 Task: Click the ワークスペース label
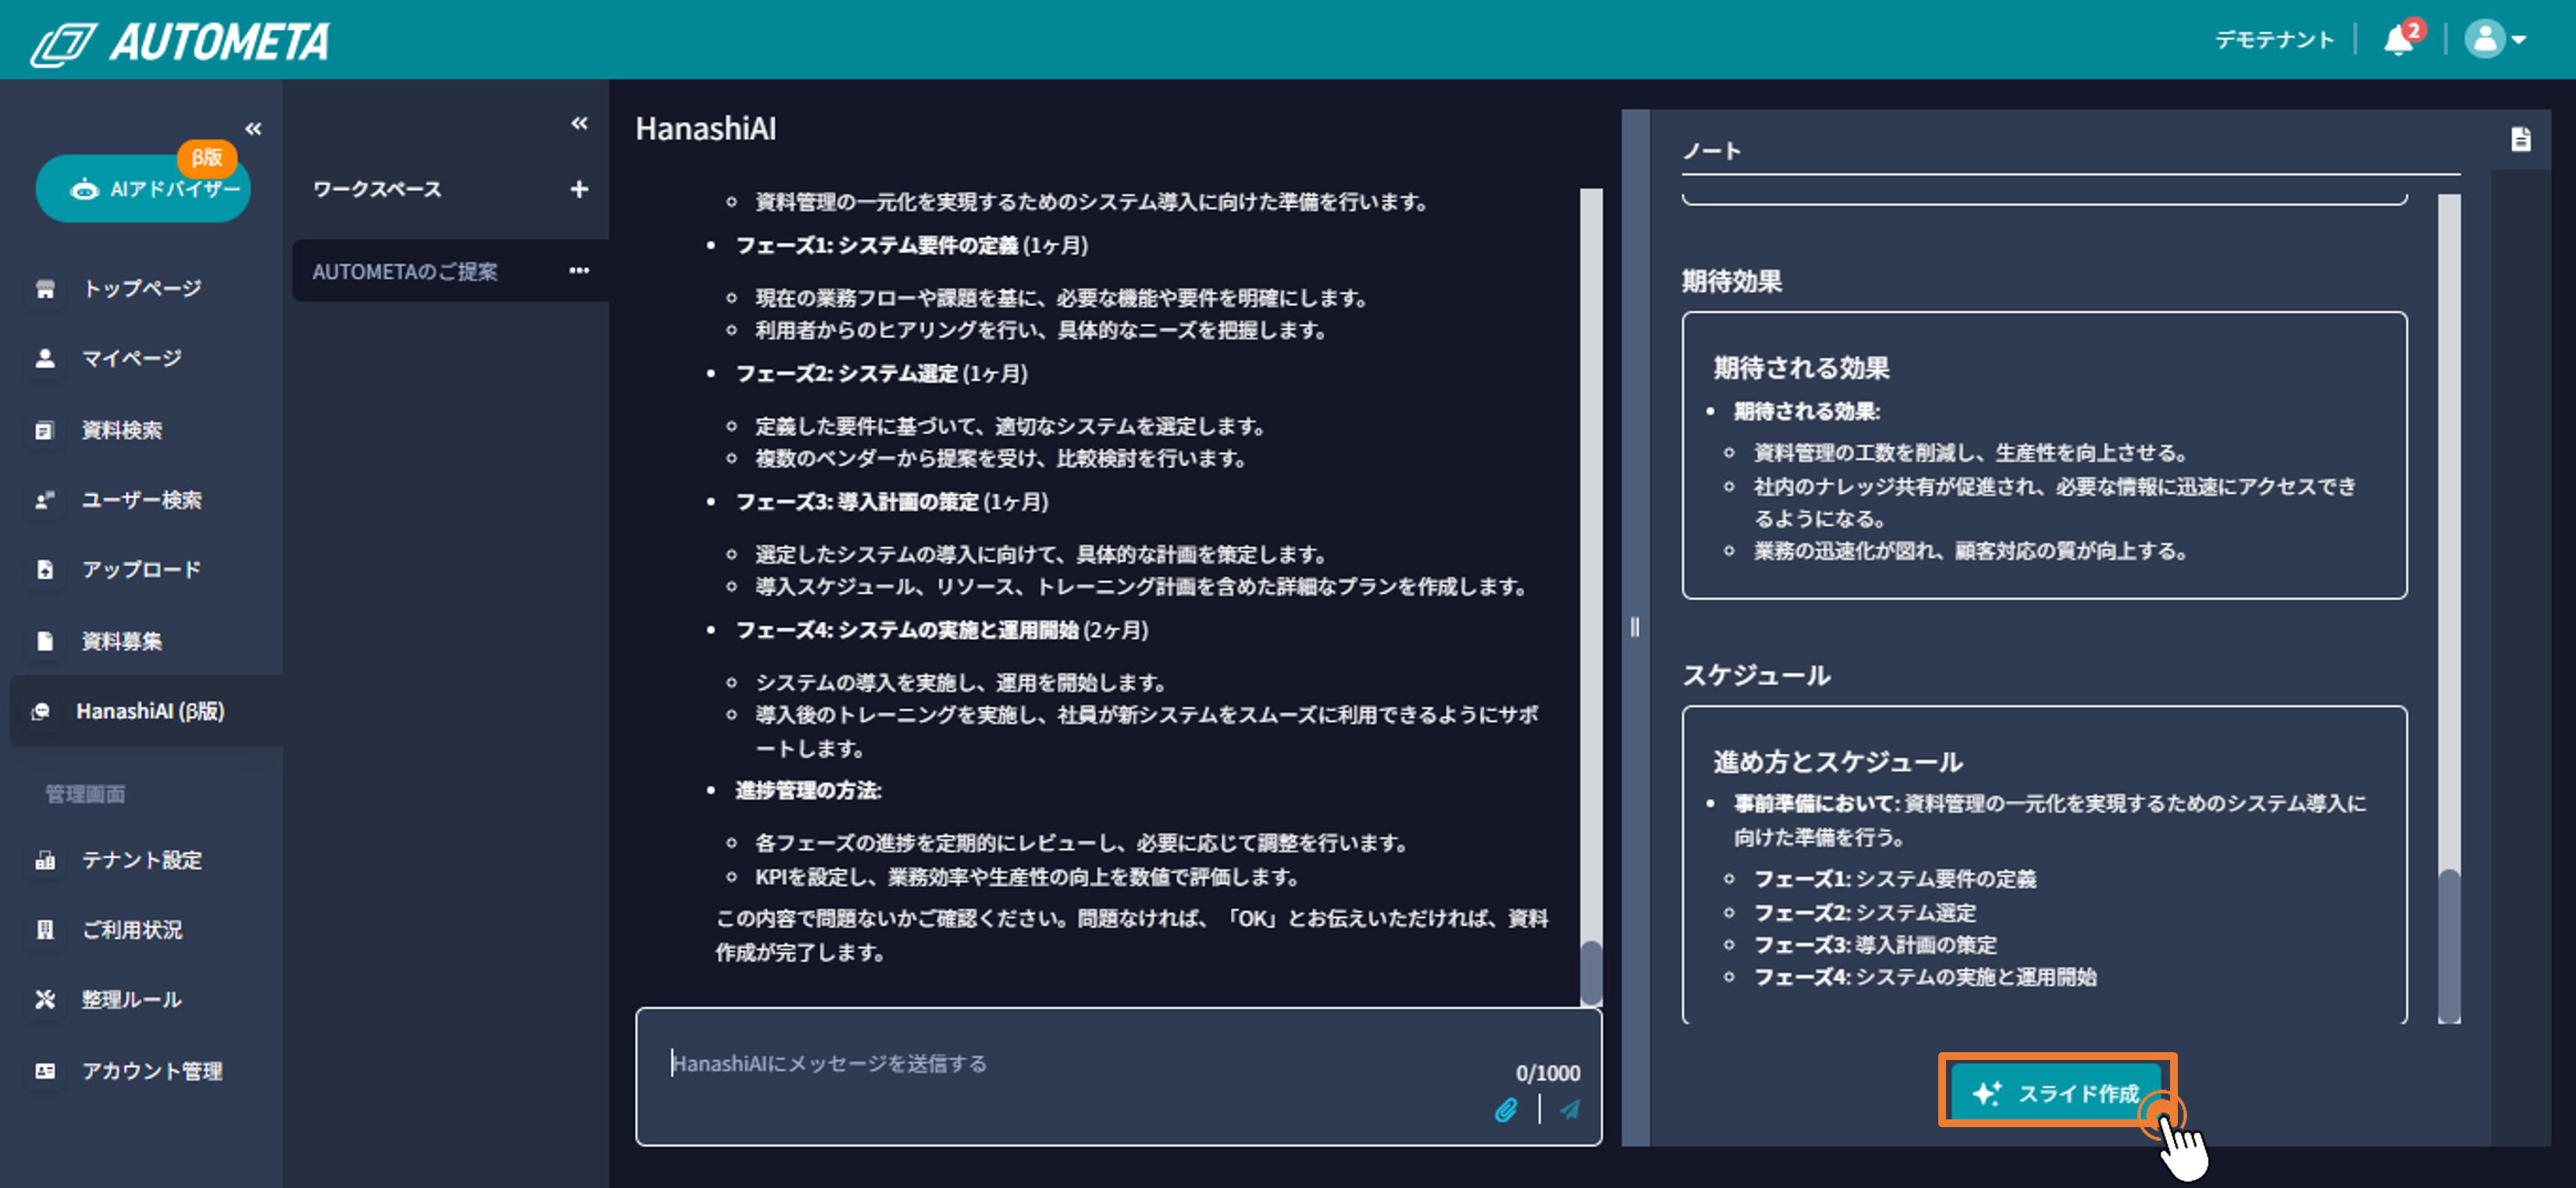tap(377, 189)
